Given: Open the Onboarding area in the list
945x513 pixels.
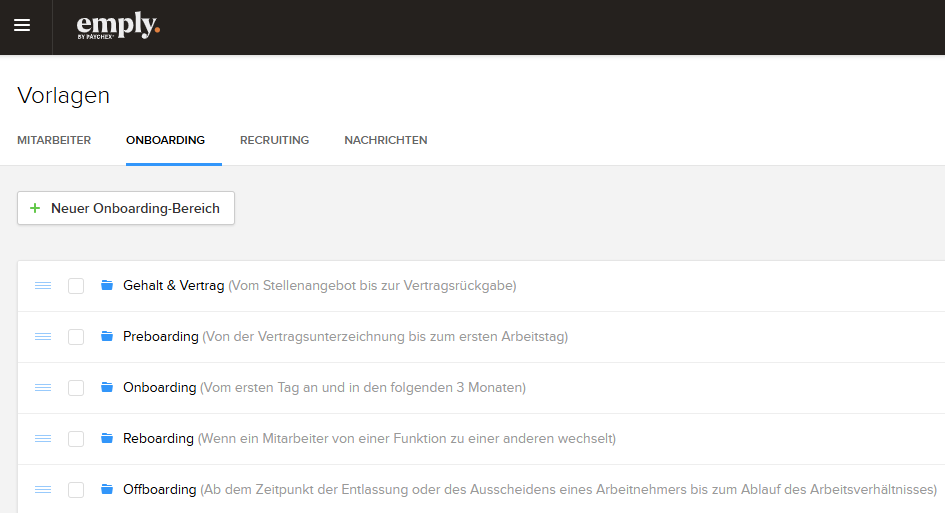Looking at the screenshot, I should coord(160,387).
